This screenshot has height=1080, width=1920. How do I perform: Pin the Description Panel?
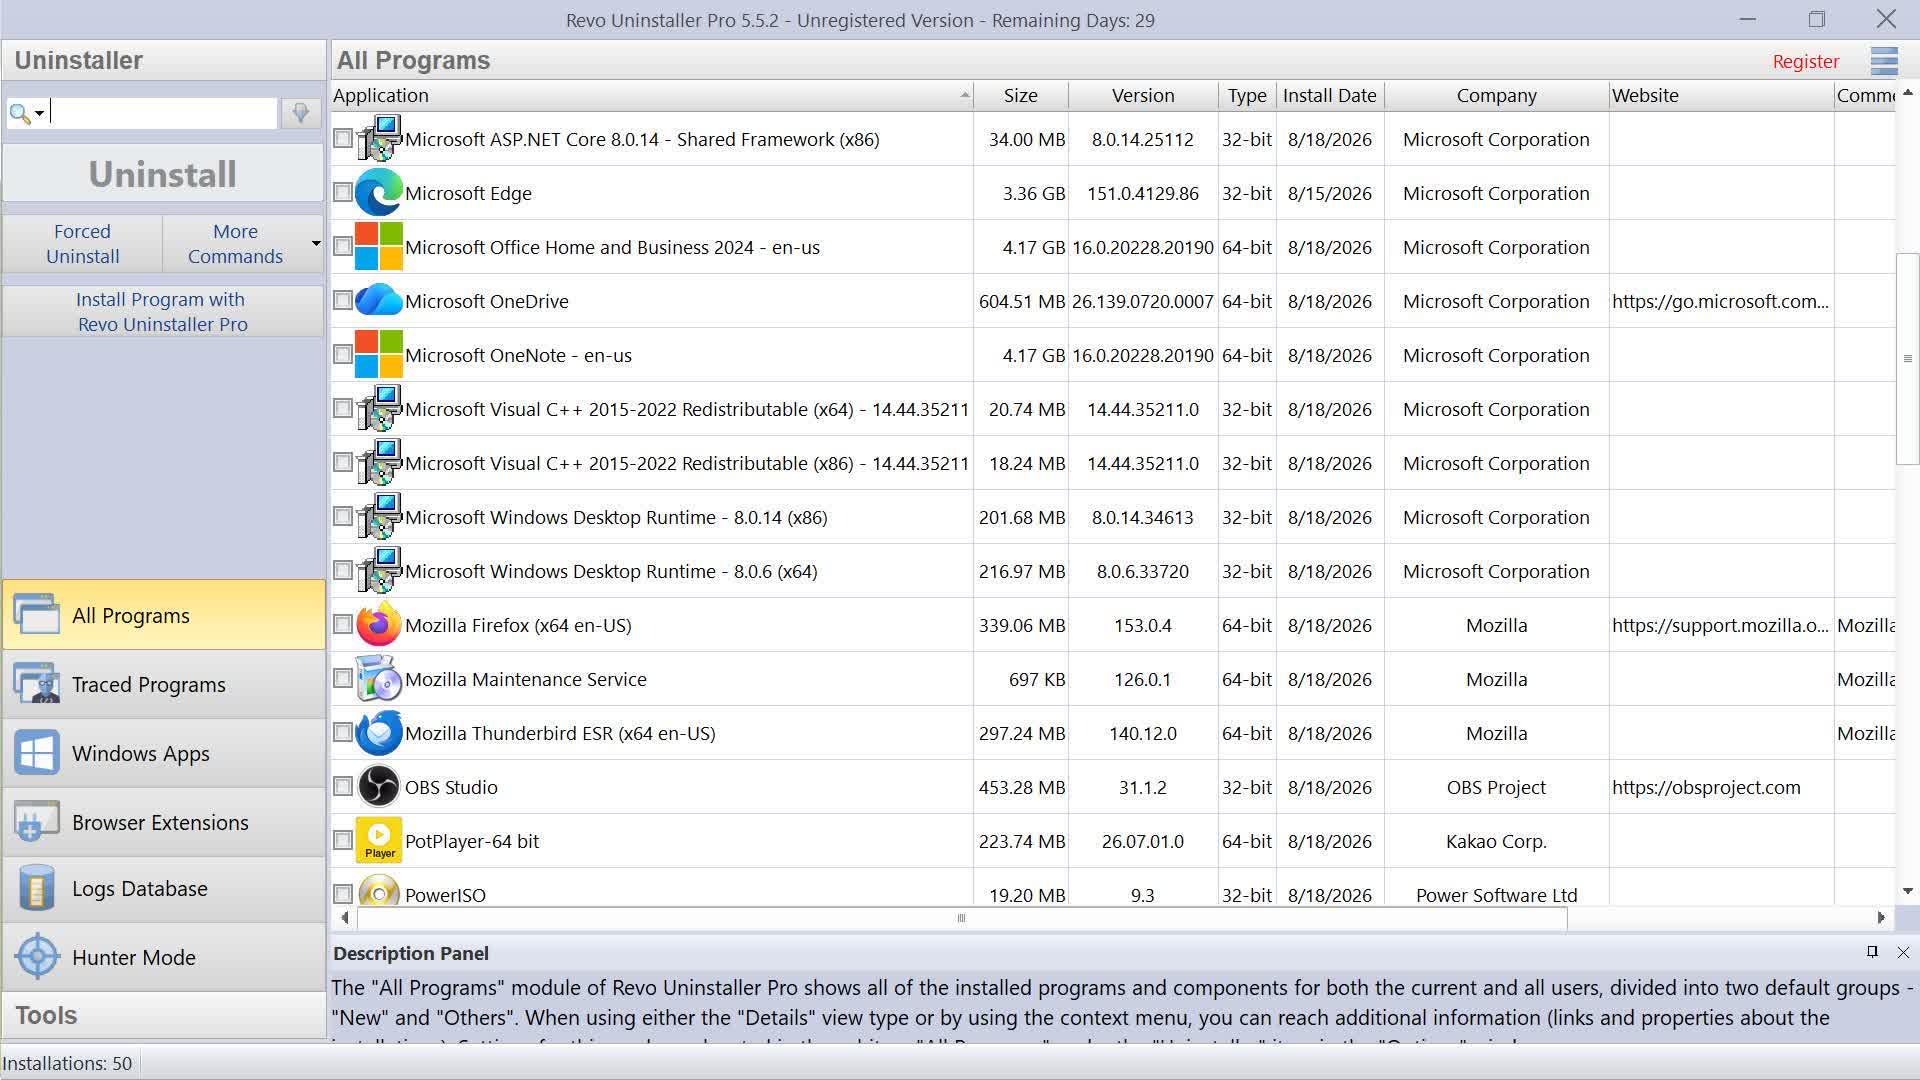[1872, 952]
